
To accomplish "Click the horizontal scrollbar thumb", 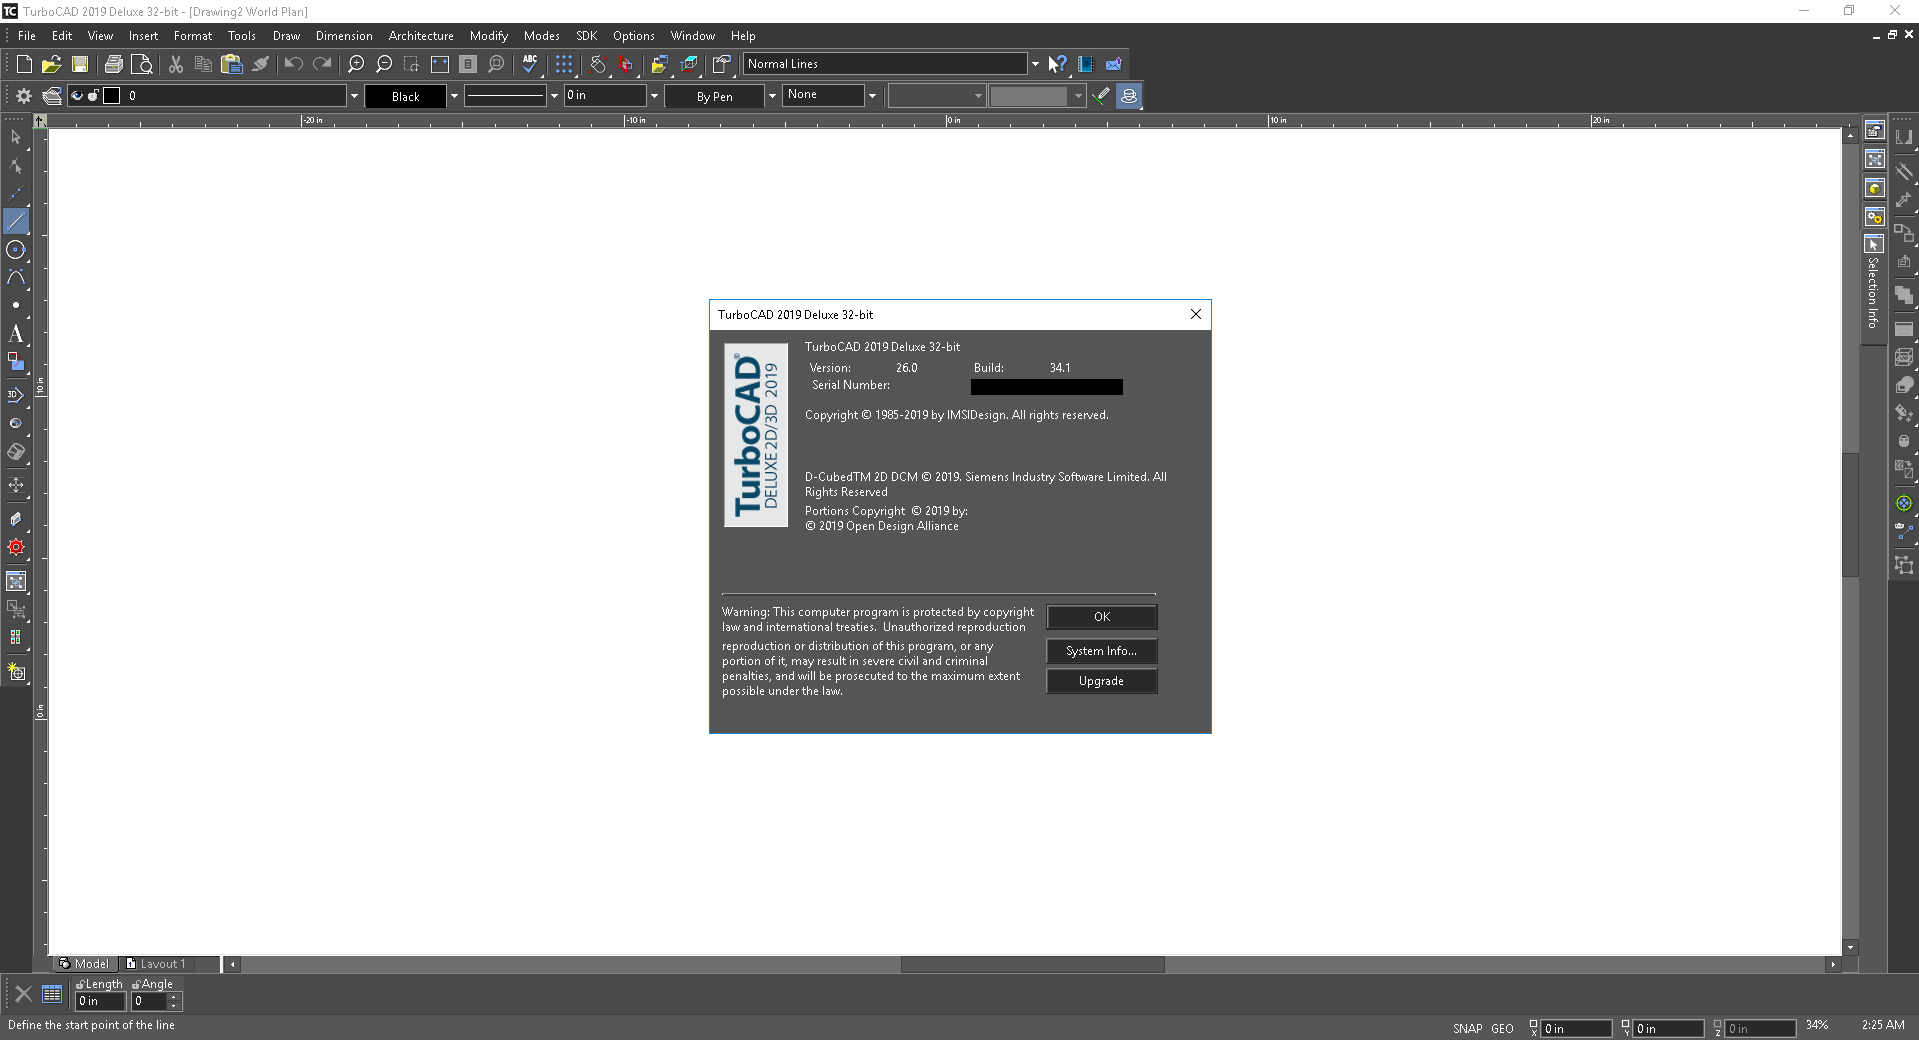I will (1032, 964).
